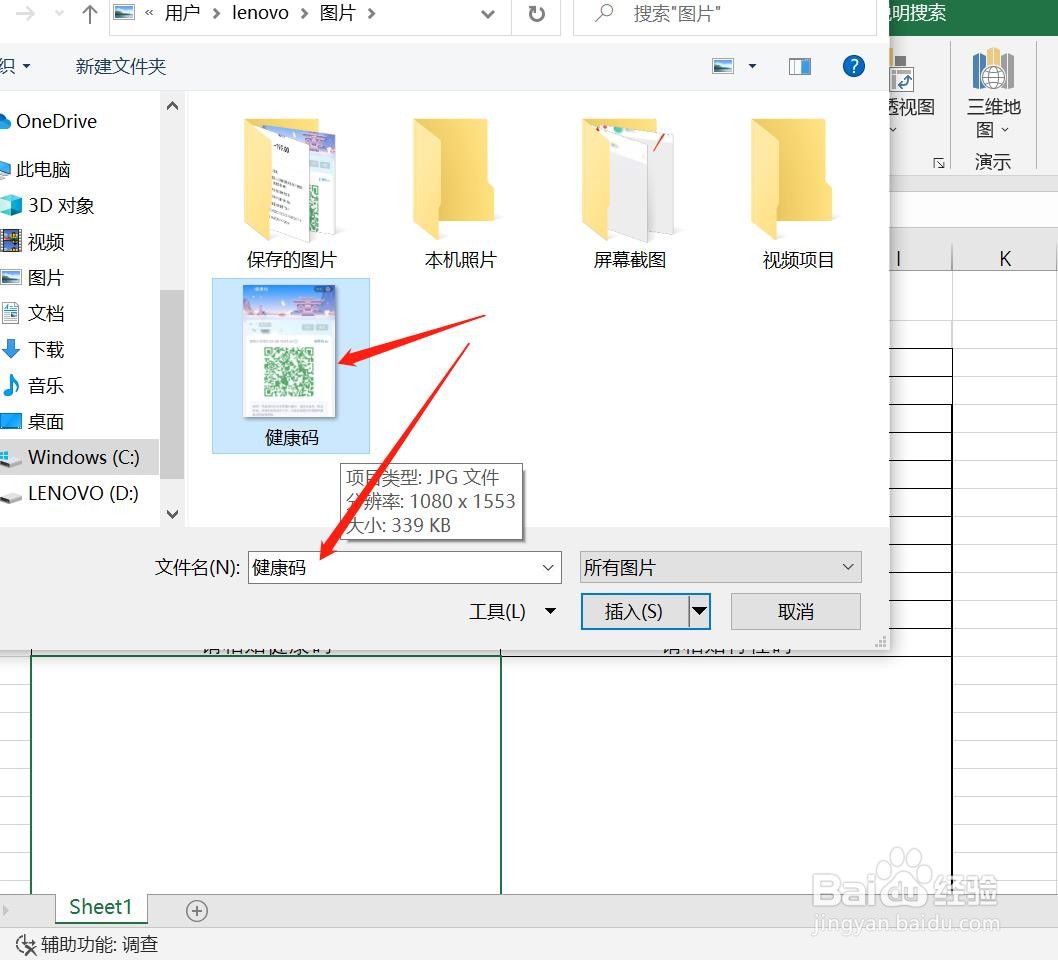The width and height of the screenshot is (1058, 960).
Task: Click the 取消 button
Action: pos(796,612)
